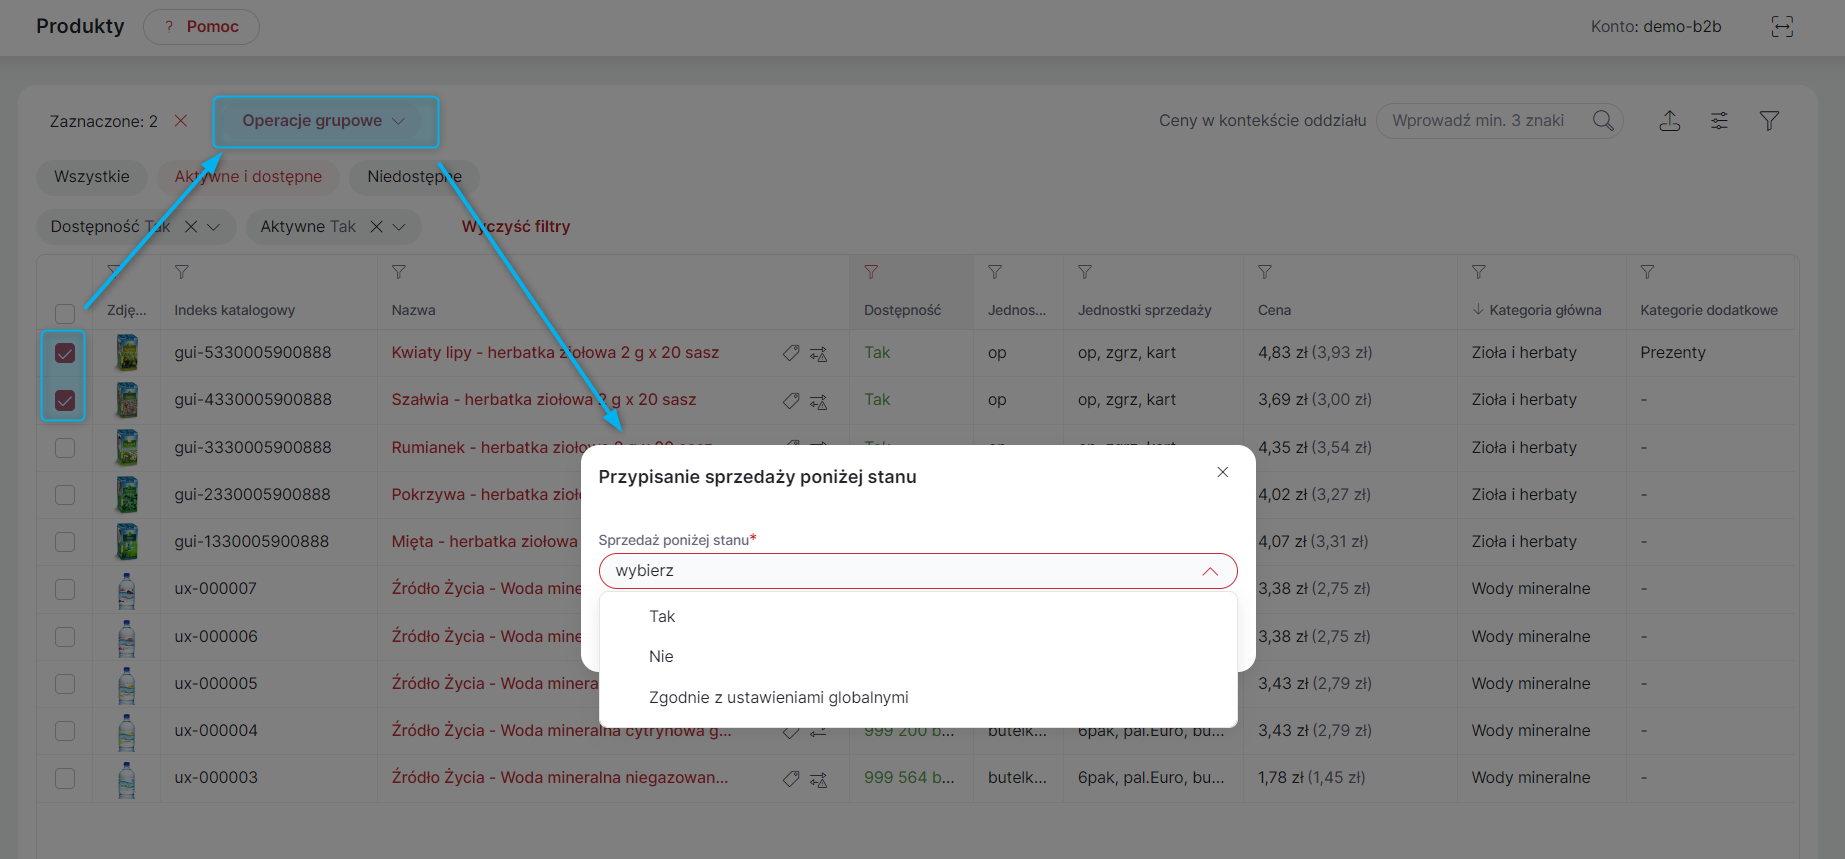Click fullscreen icon beside account name
The image size is (1845, 859).
1782,27
